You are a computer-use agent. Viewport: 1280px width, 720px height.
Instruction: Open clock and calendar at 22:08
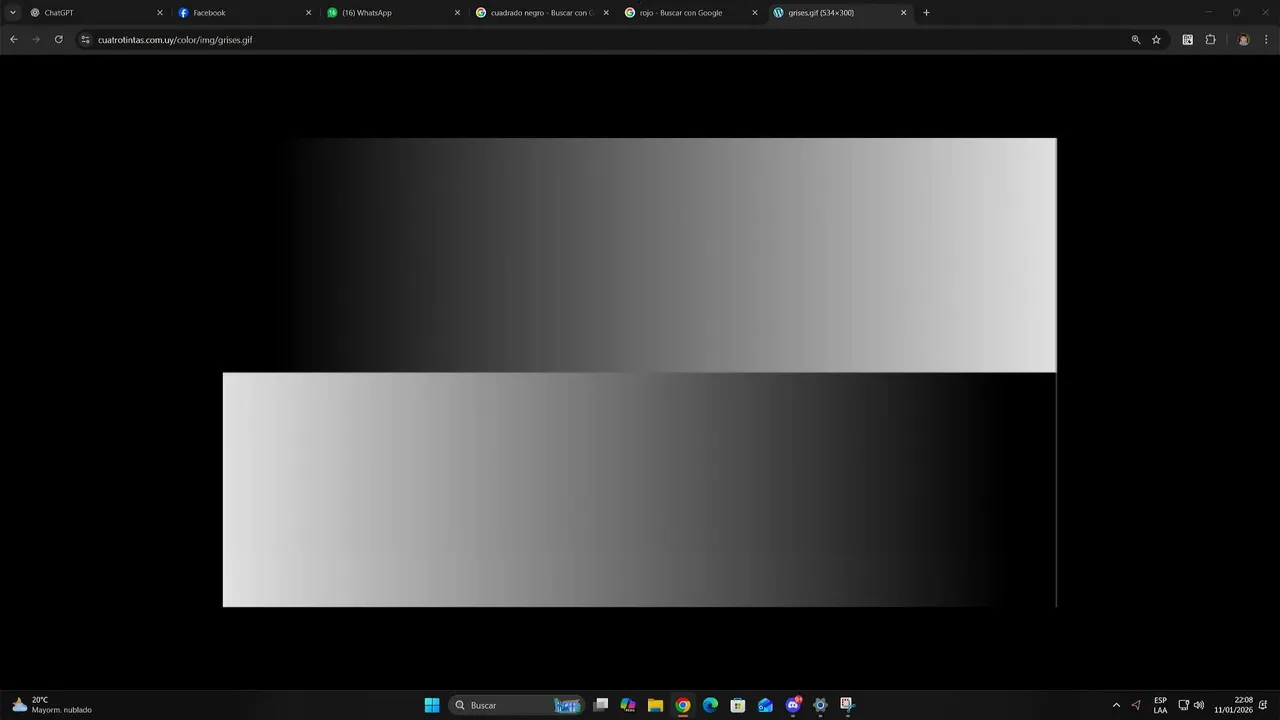tap(1233, 705)
